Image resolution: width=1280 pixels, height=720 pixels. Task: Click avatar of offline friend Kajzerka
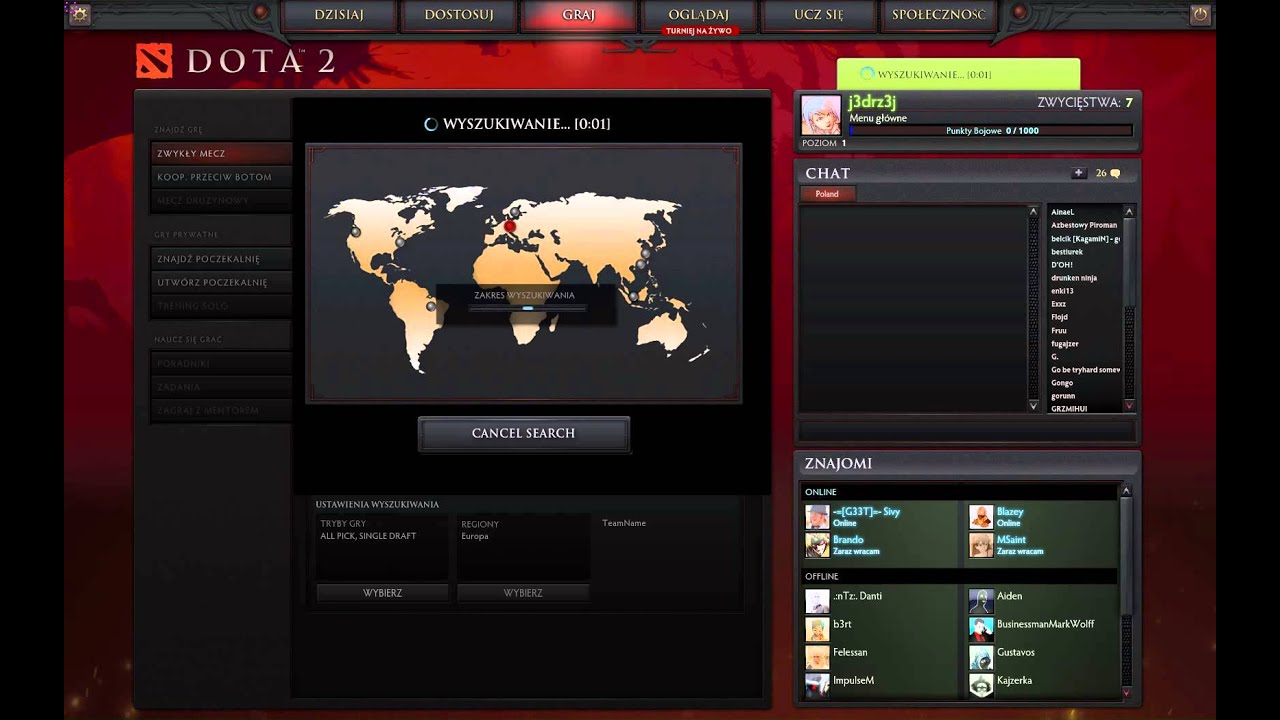pyautogui.click(x=981, y=685)
